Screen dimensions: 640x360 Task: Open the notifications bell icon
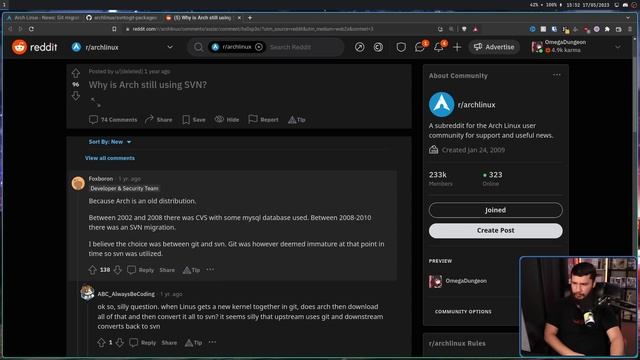pos(439,47)
